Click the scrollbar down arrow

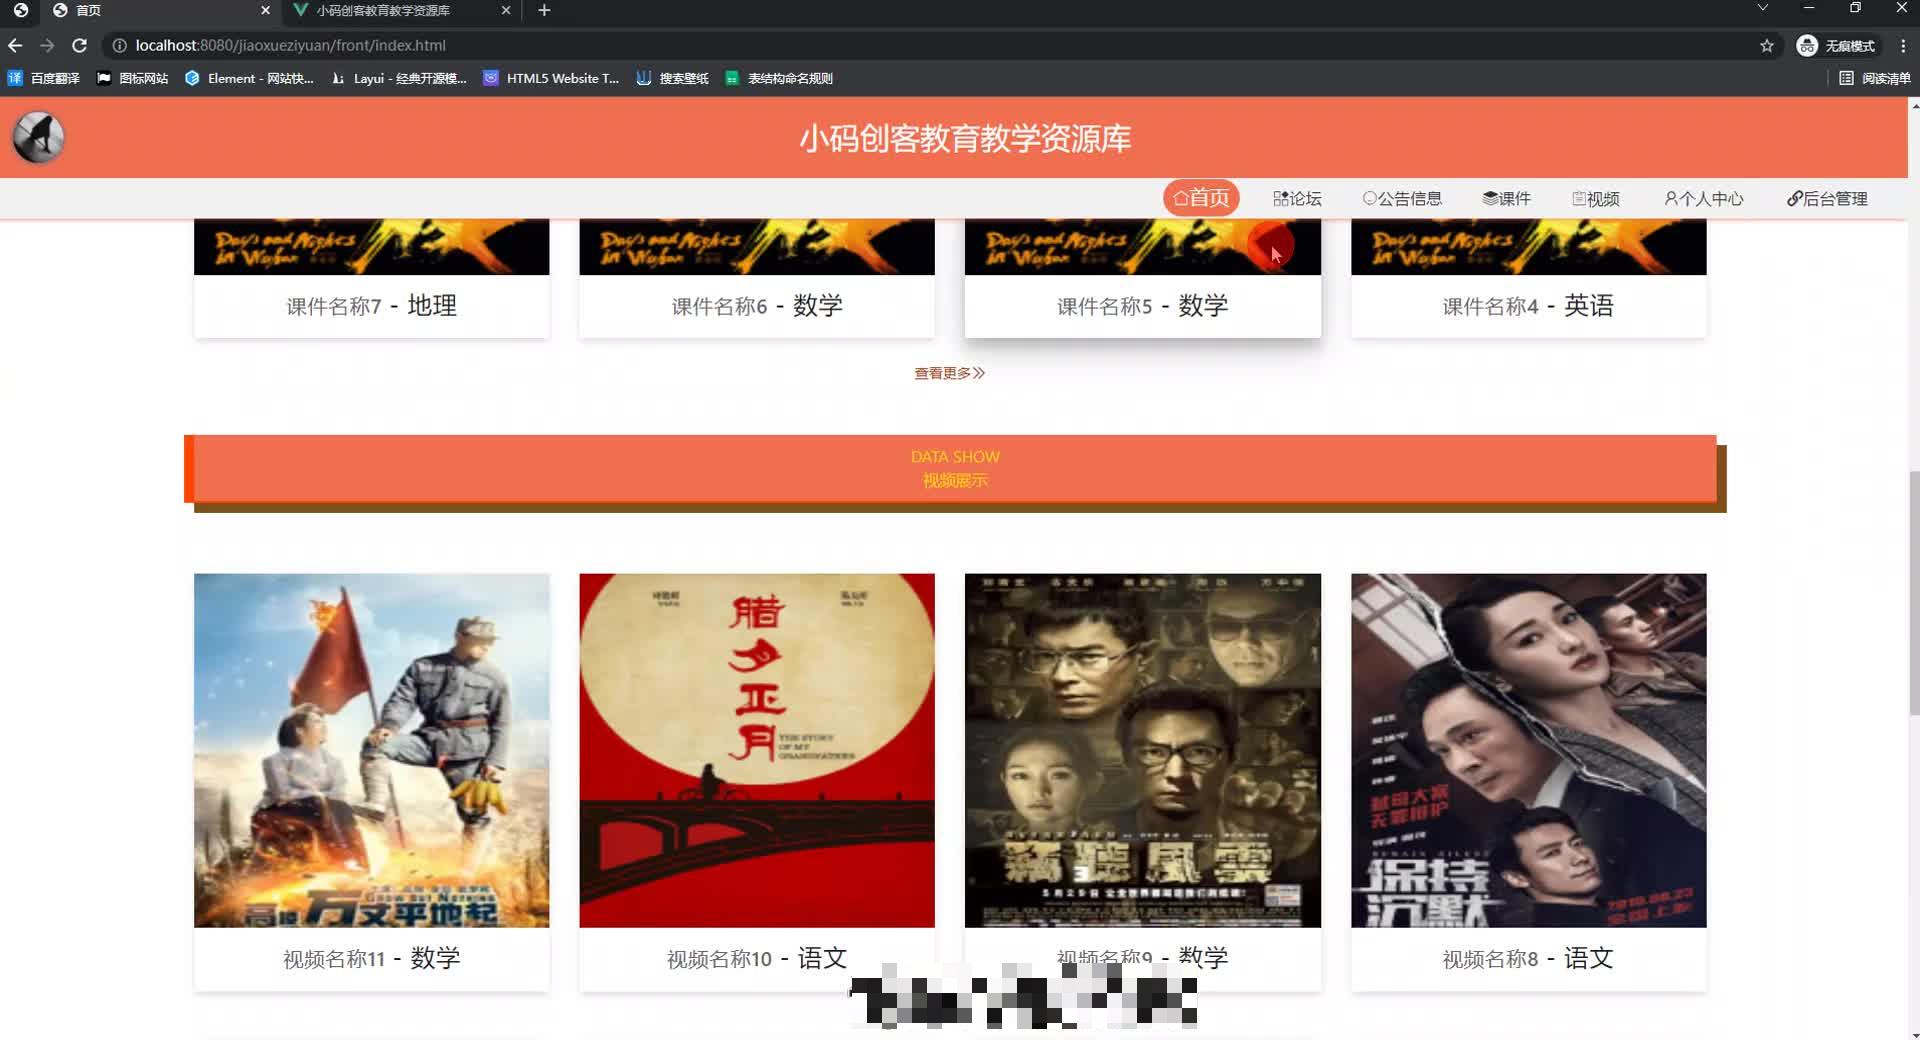click(x=1914, y=1034)
